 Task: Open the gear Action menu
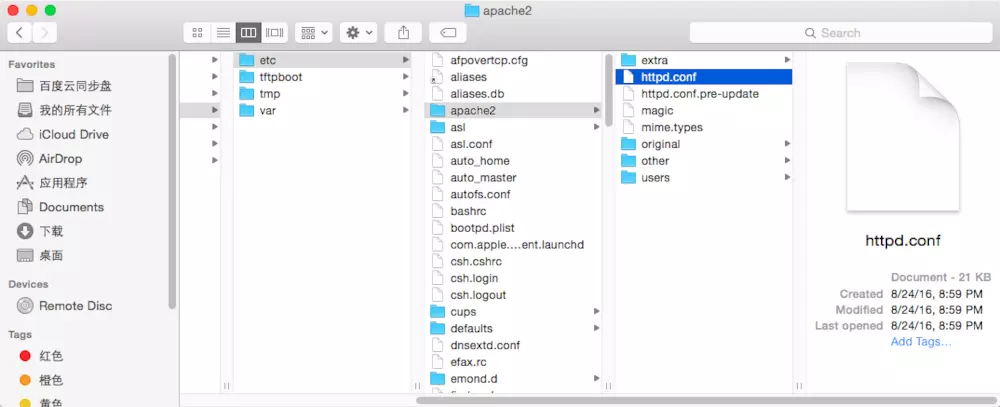click(x=359, y=33)
